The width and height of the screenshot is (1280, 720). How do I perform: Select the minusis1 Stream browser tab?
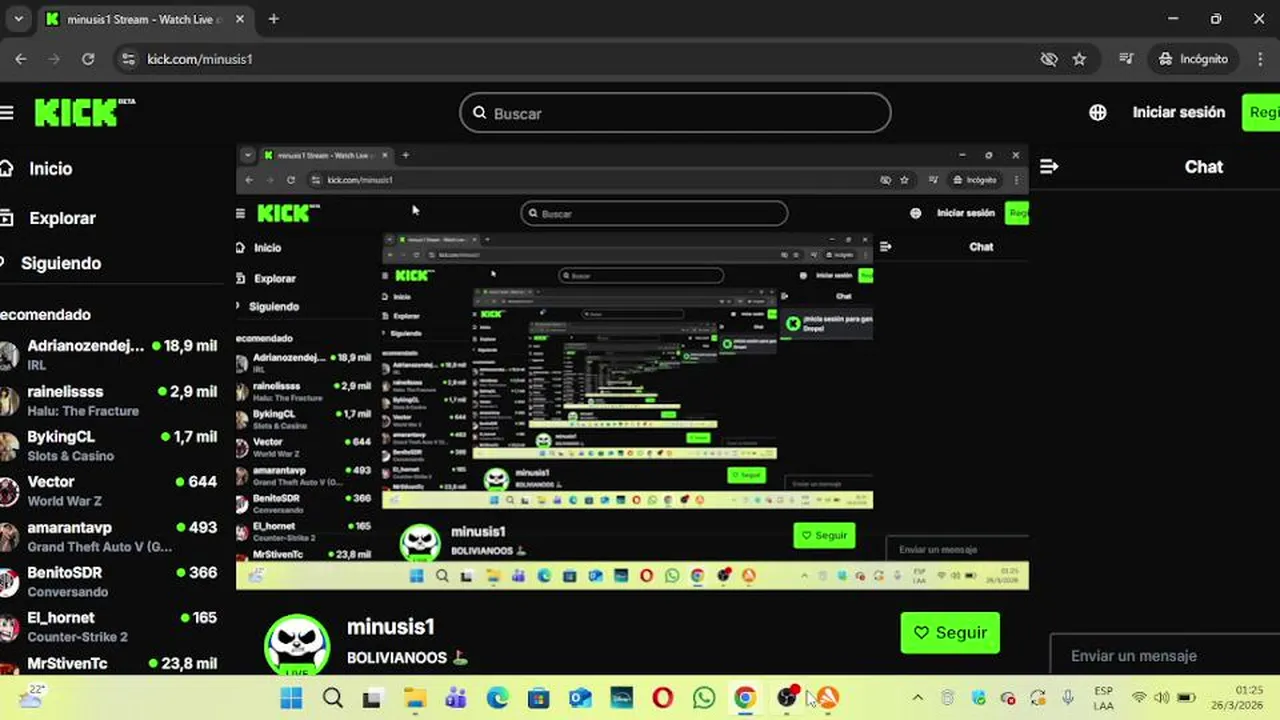[x=146, y=19]
